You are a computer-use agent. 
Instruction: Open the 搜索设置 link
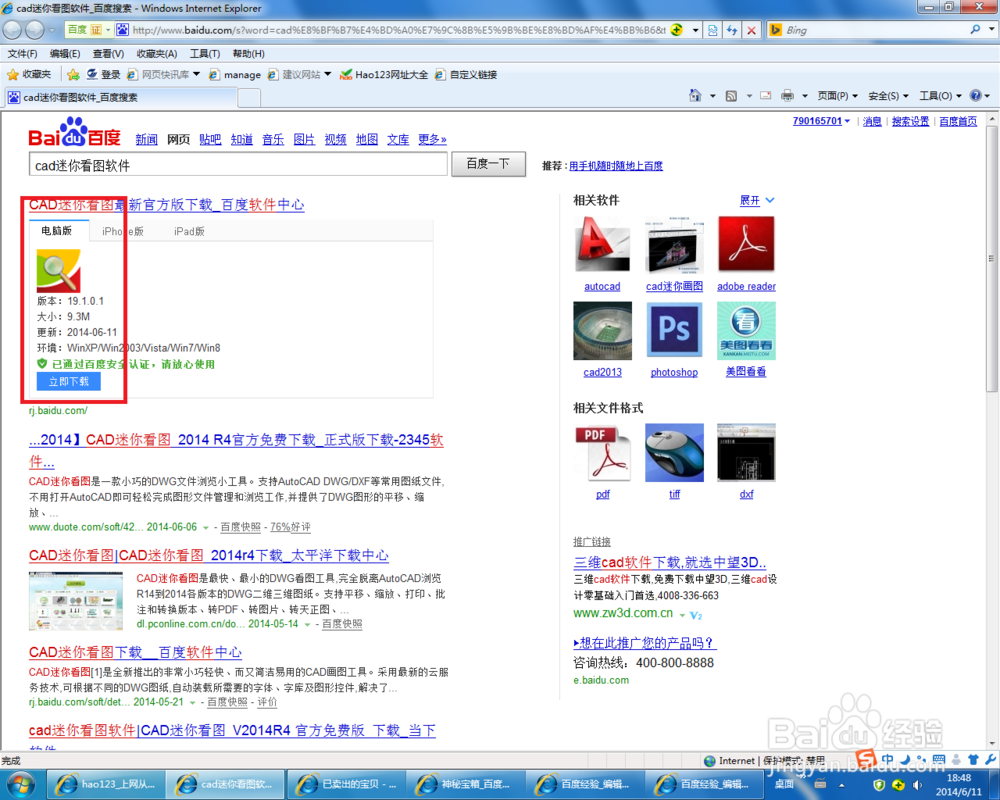click(910, 121)
